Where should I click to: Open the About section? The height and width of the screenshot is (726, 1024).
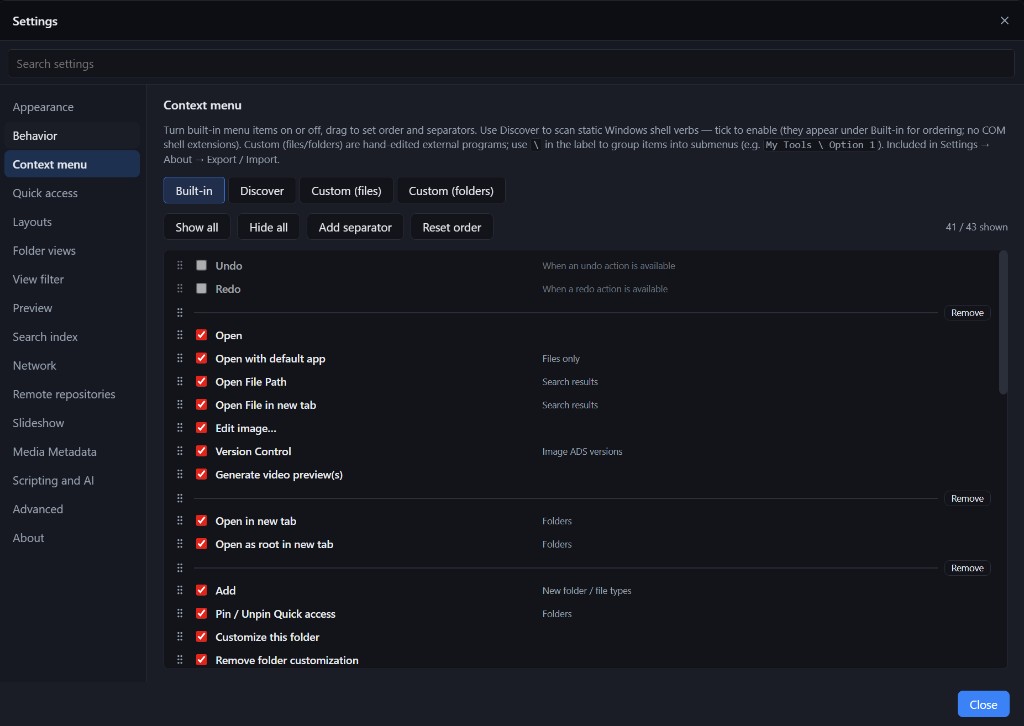[72, 538]
